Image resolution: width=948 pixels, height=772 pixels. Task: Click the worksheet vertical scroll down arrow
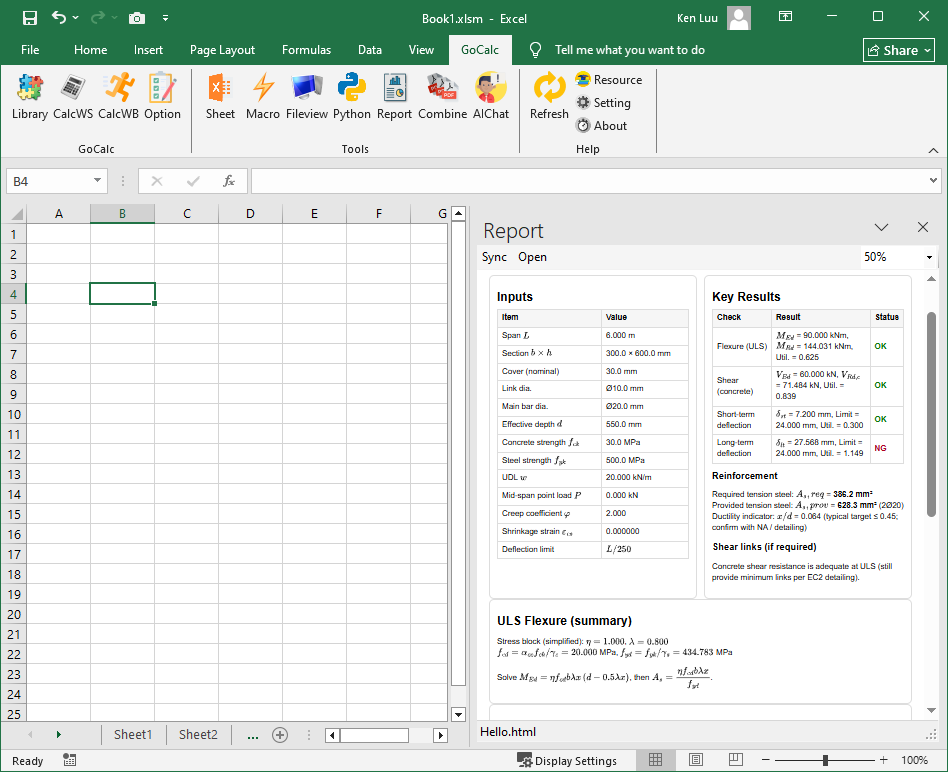coord(458,715)
